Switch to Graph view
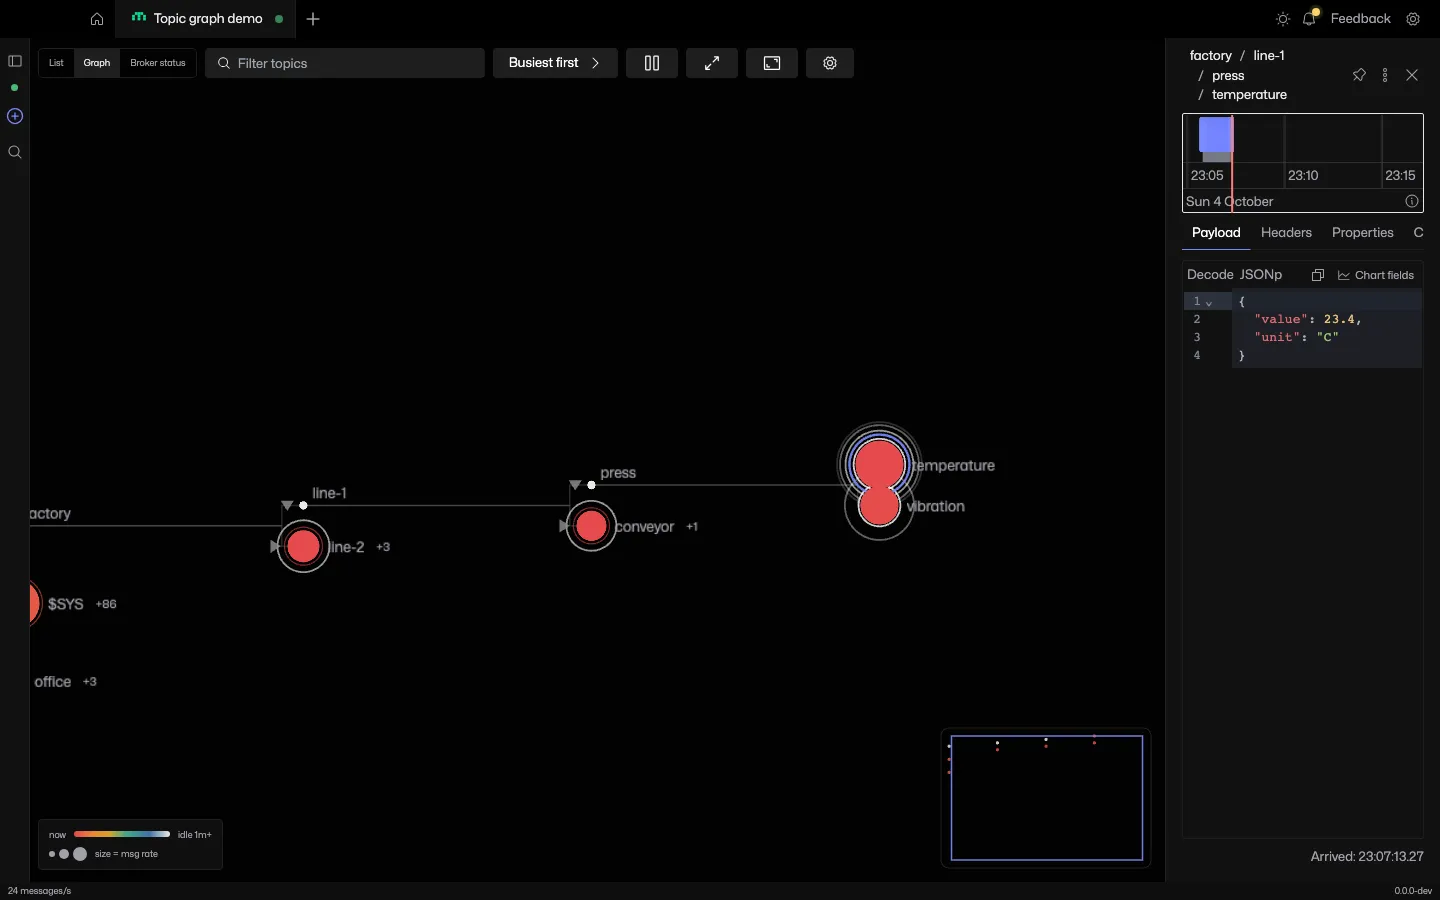Viewport: 1440px width, 900px height. point(97,63)
